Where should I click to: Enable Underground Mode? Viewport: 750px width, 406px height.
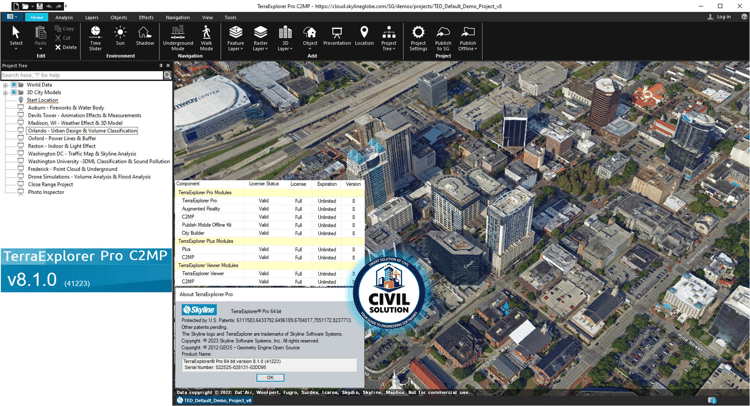[178, 38]
